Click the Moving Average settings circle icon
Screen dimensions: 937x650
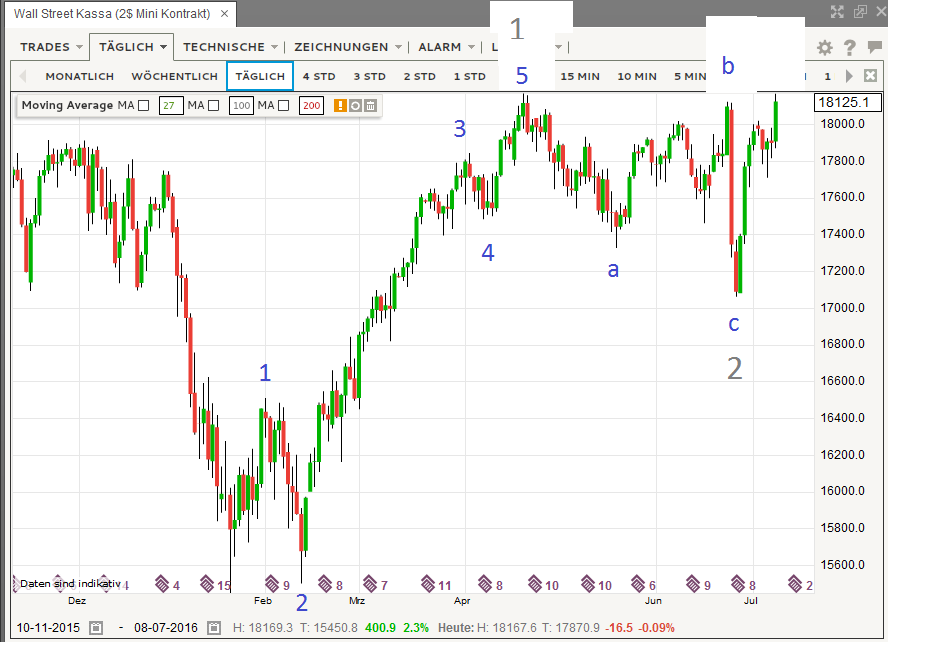pos(355,105)
